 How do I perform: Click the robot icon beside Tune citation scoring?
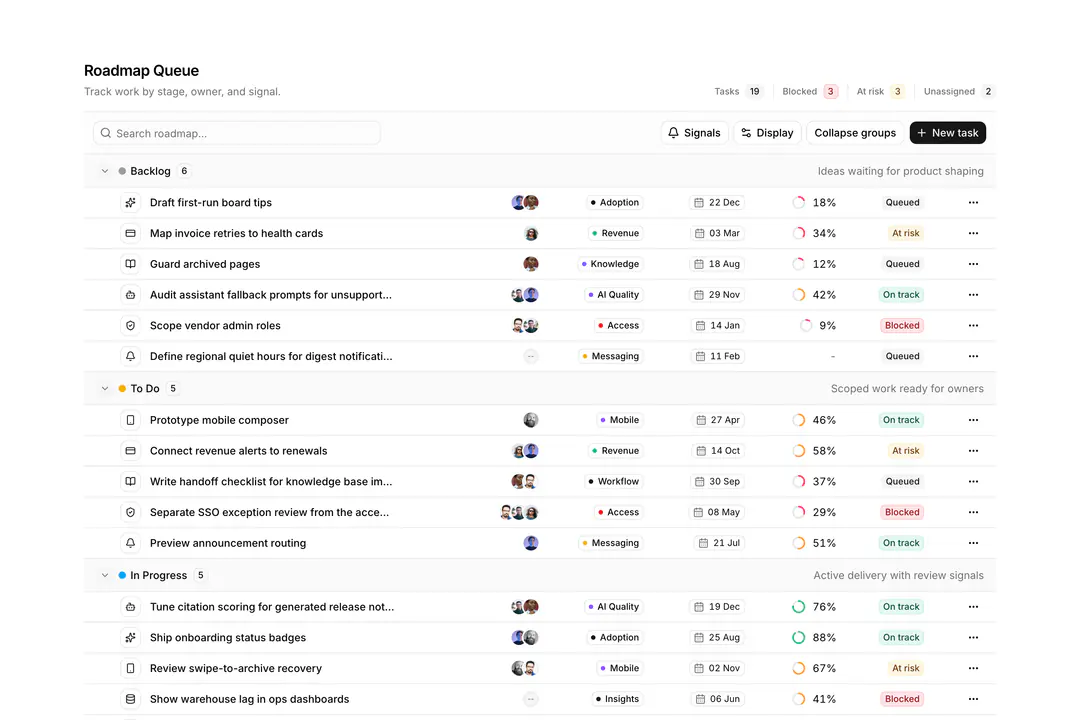click(x=130, y=607)
